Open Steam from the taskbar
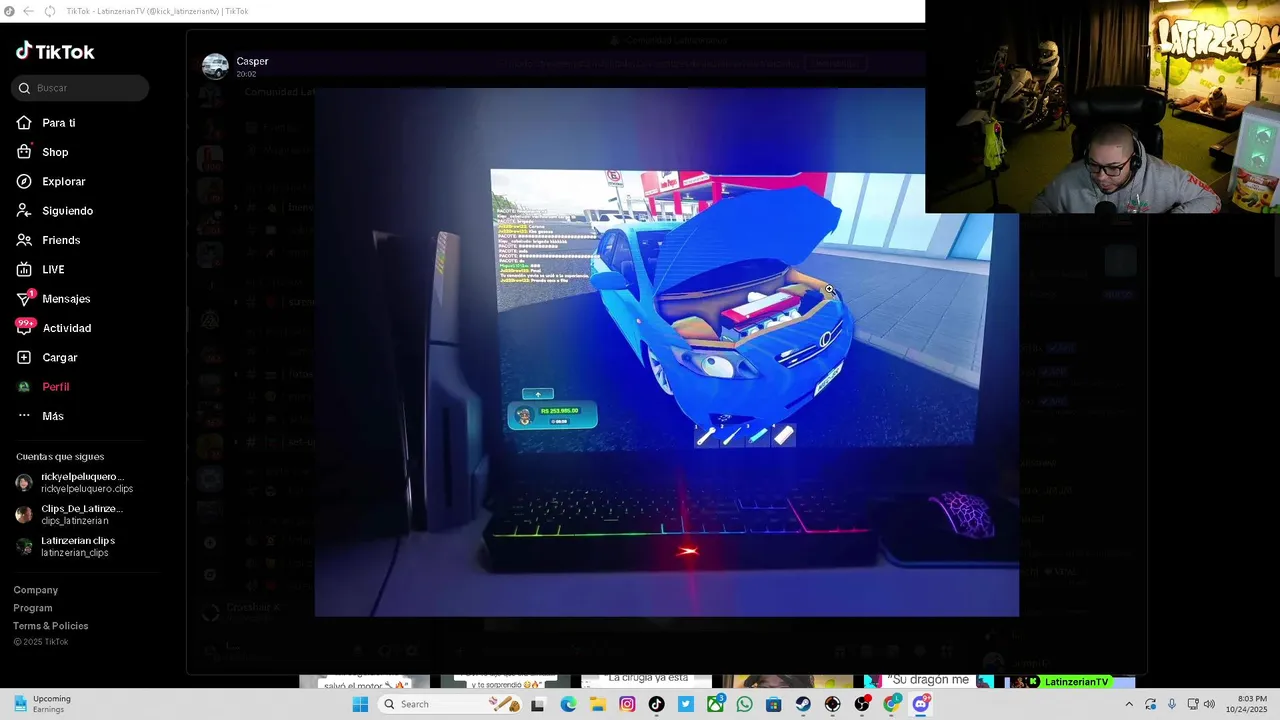The image size is (1280, 720). click(x=803, y=704)
